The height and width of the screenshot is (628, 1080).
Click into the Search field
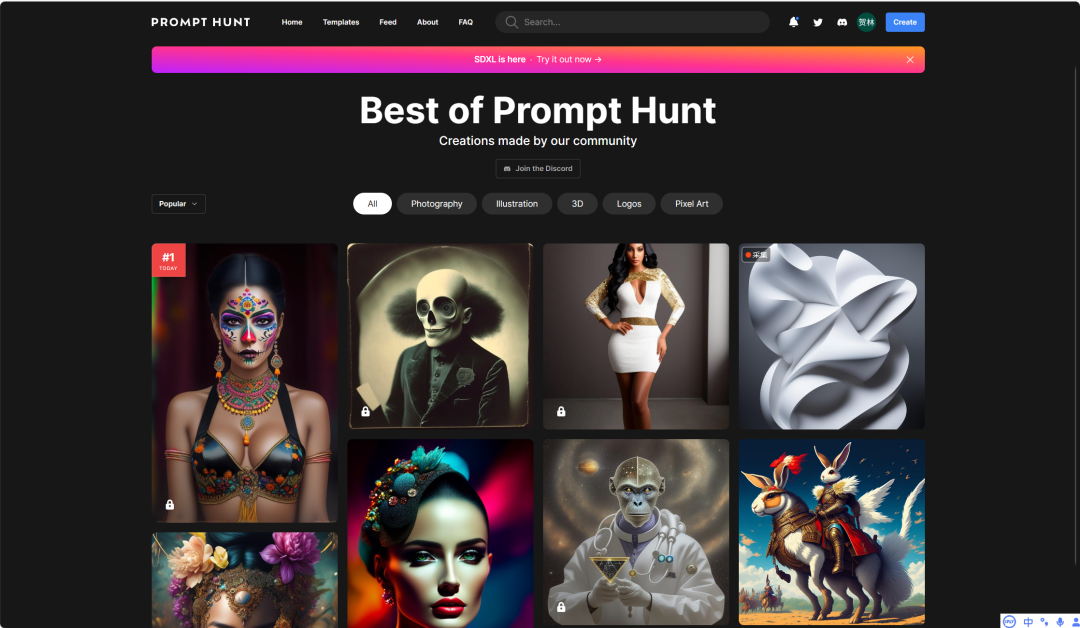coord(632,22)
